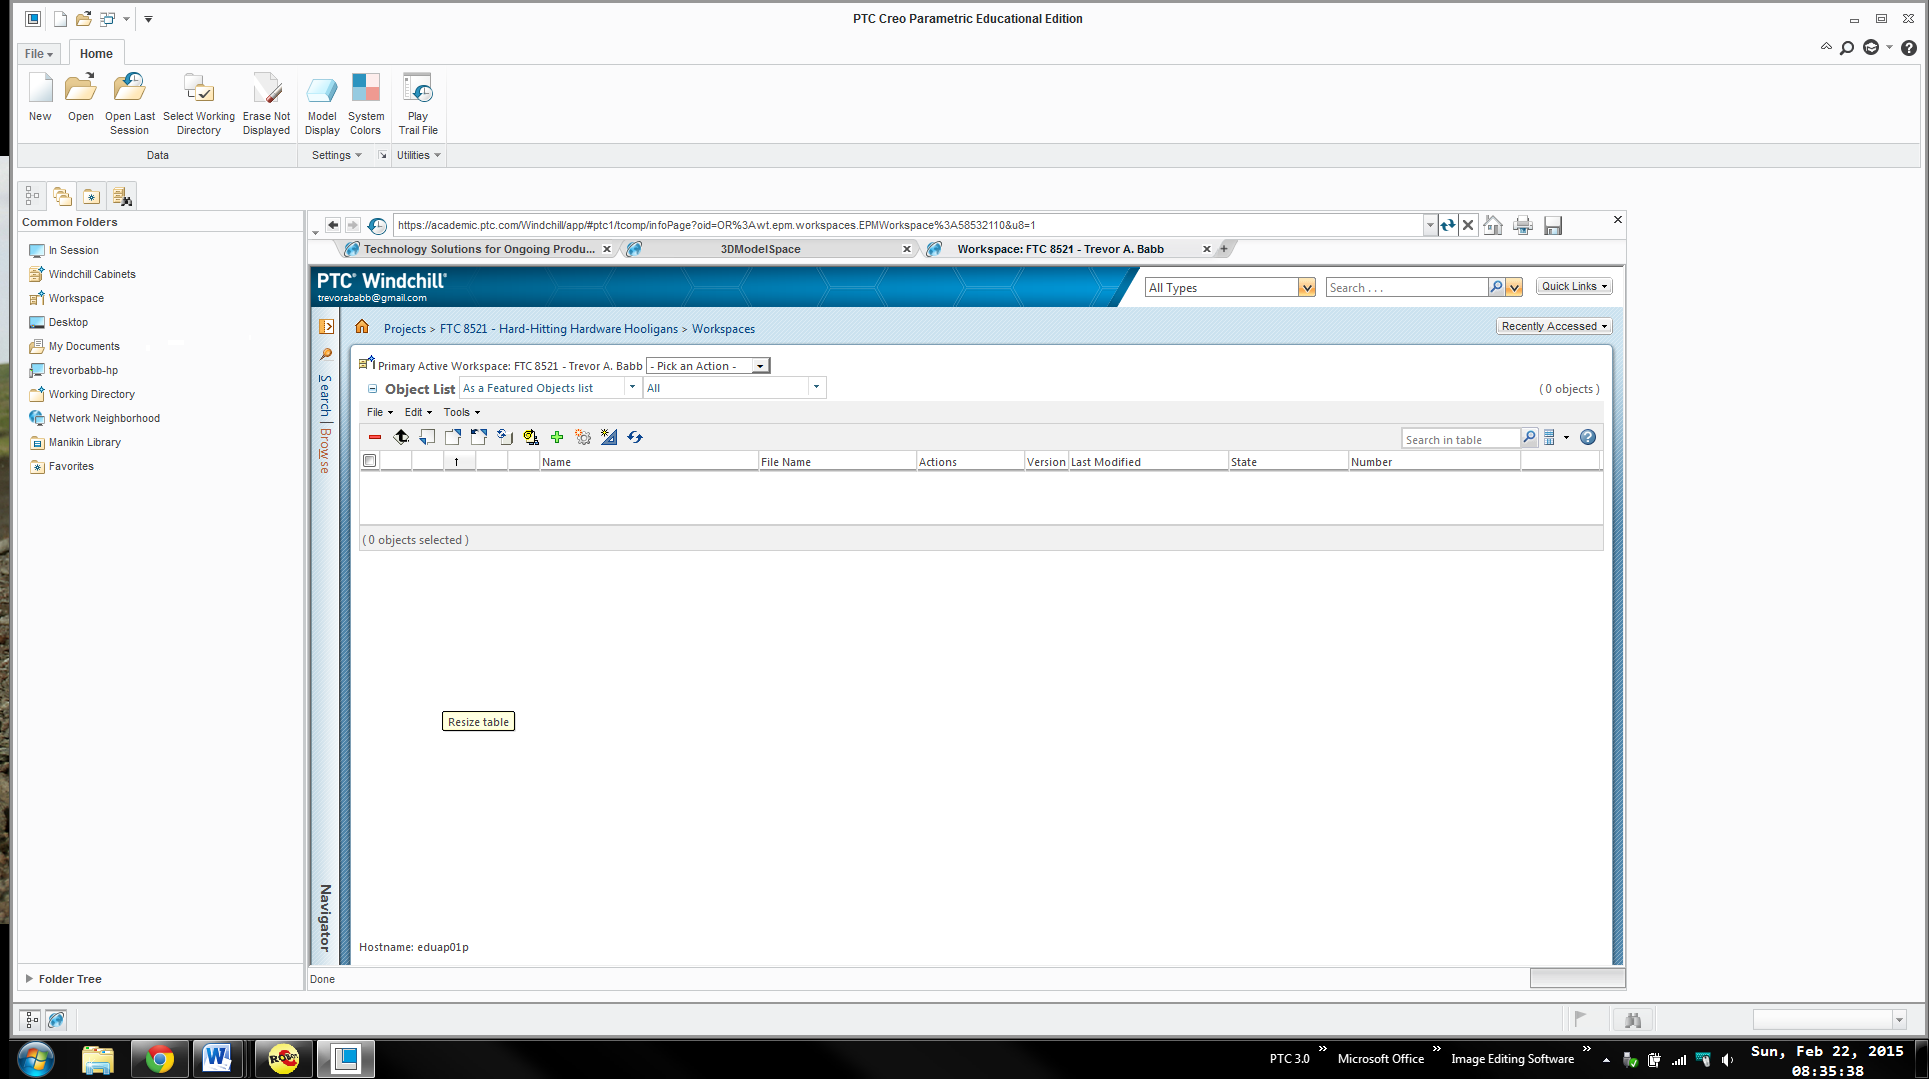Click the check in icon in table toolbar

pyautogui.click(x=427, y=437)
